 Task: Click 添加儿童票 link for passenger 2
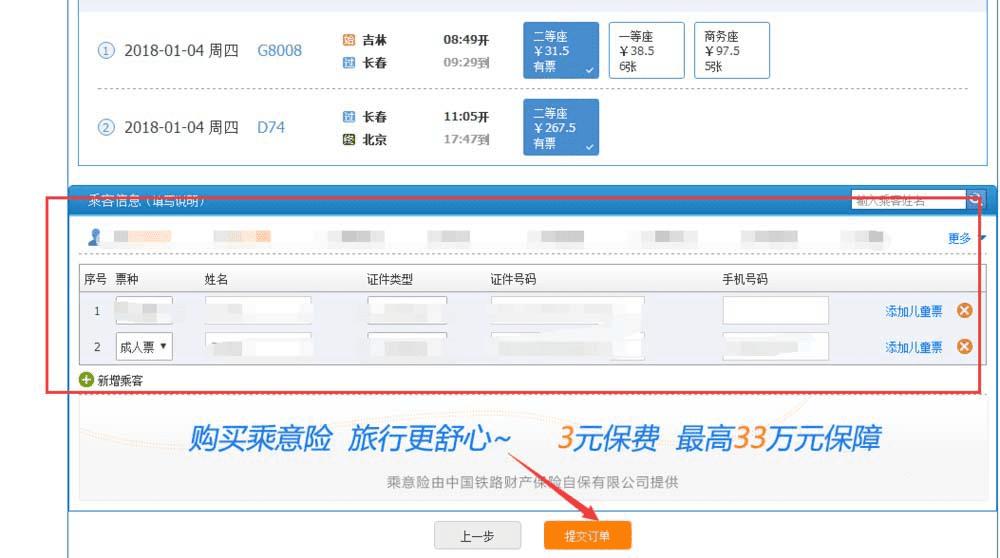(913, 347)
